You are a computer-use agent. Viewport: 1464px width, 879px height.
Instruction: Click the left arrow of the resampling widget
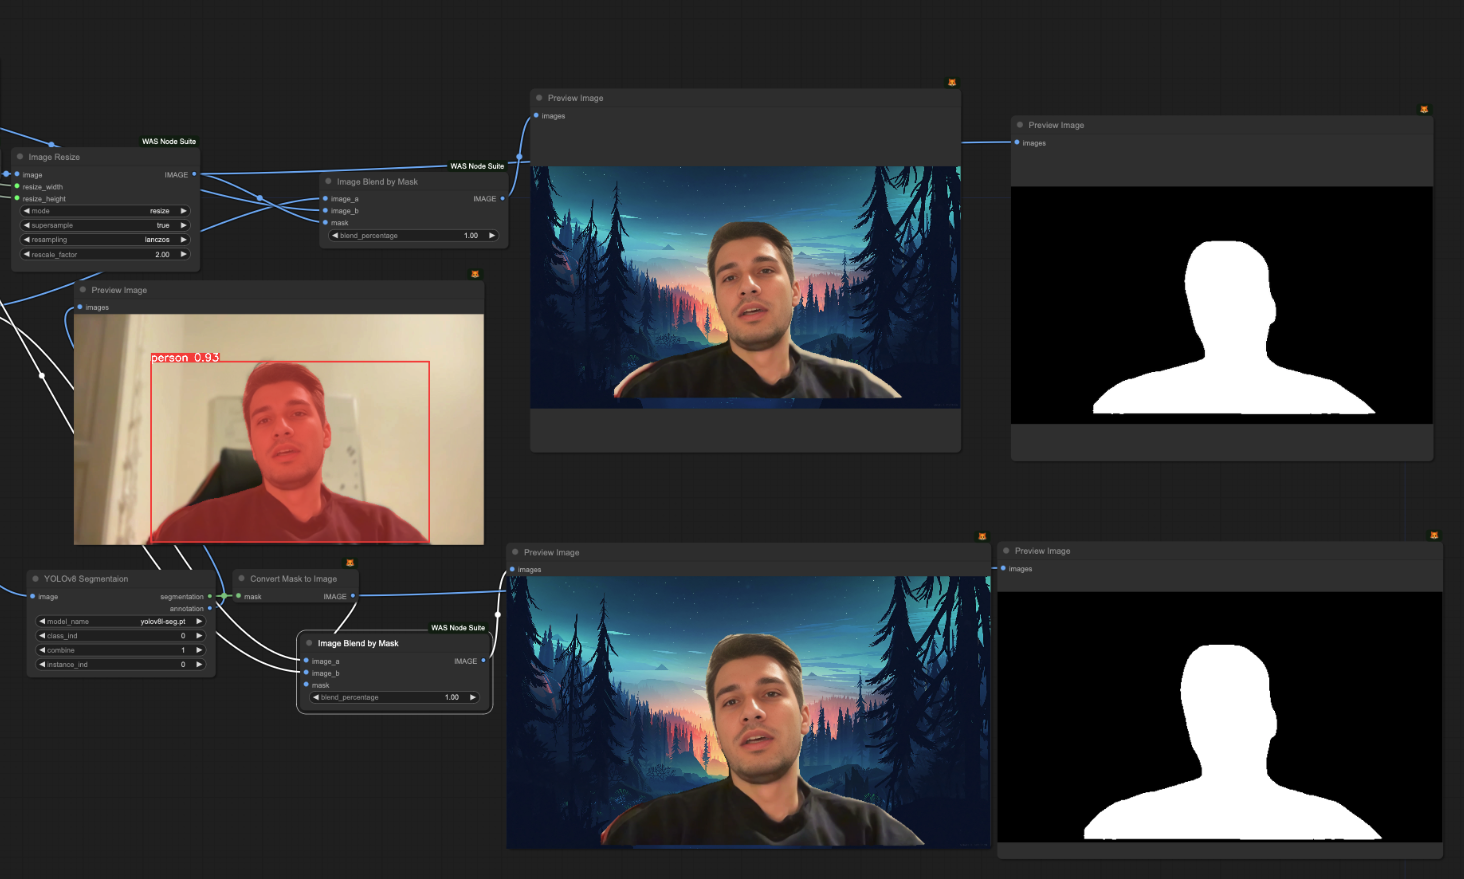point(27,240)
